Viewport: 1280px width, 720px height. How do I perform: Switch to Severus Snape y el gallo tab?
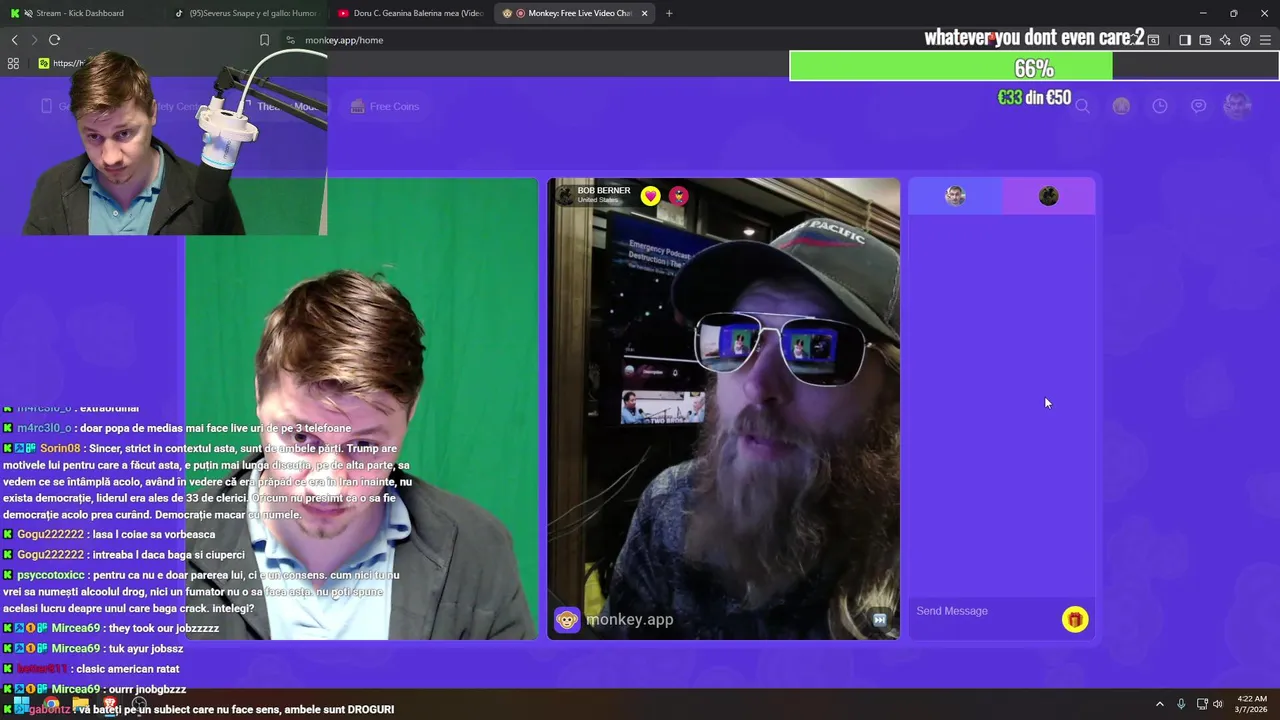[245, 13]
